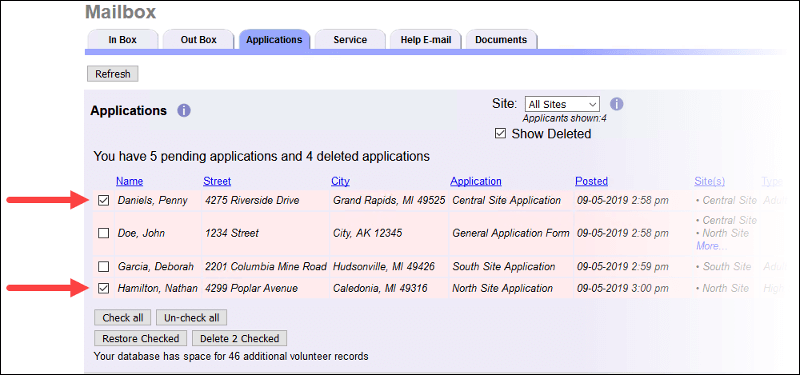Open info icon next to Applications heading

(184, 110)
